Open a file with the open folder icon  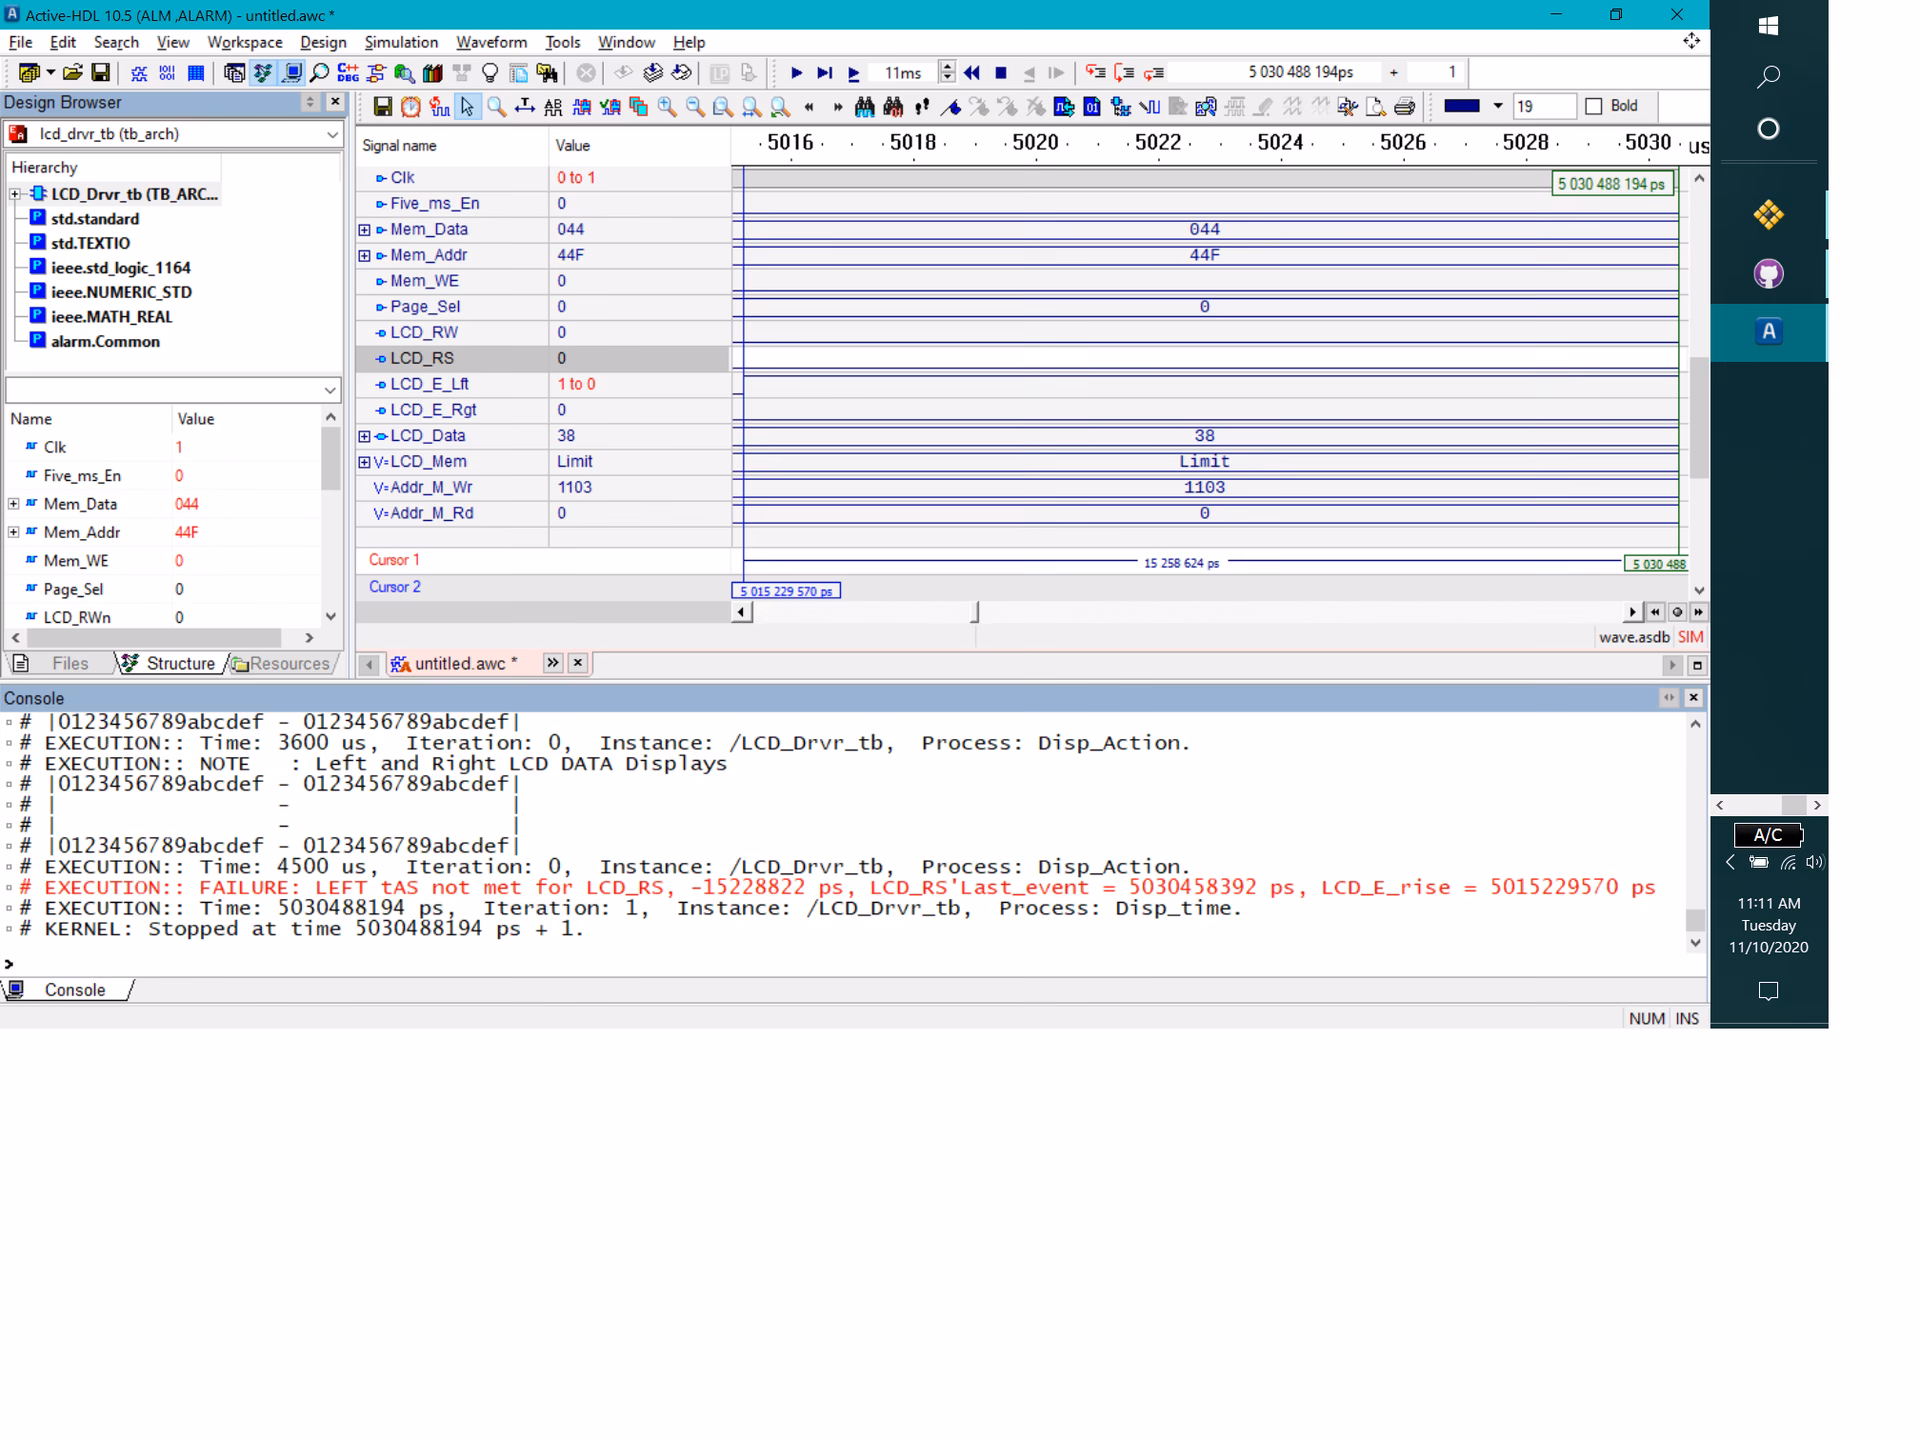[x=72, y=73]
